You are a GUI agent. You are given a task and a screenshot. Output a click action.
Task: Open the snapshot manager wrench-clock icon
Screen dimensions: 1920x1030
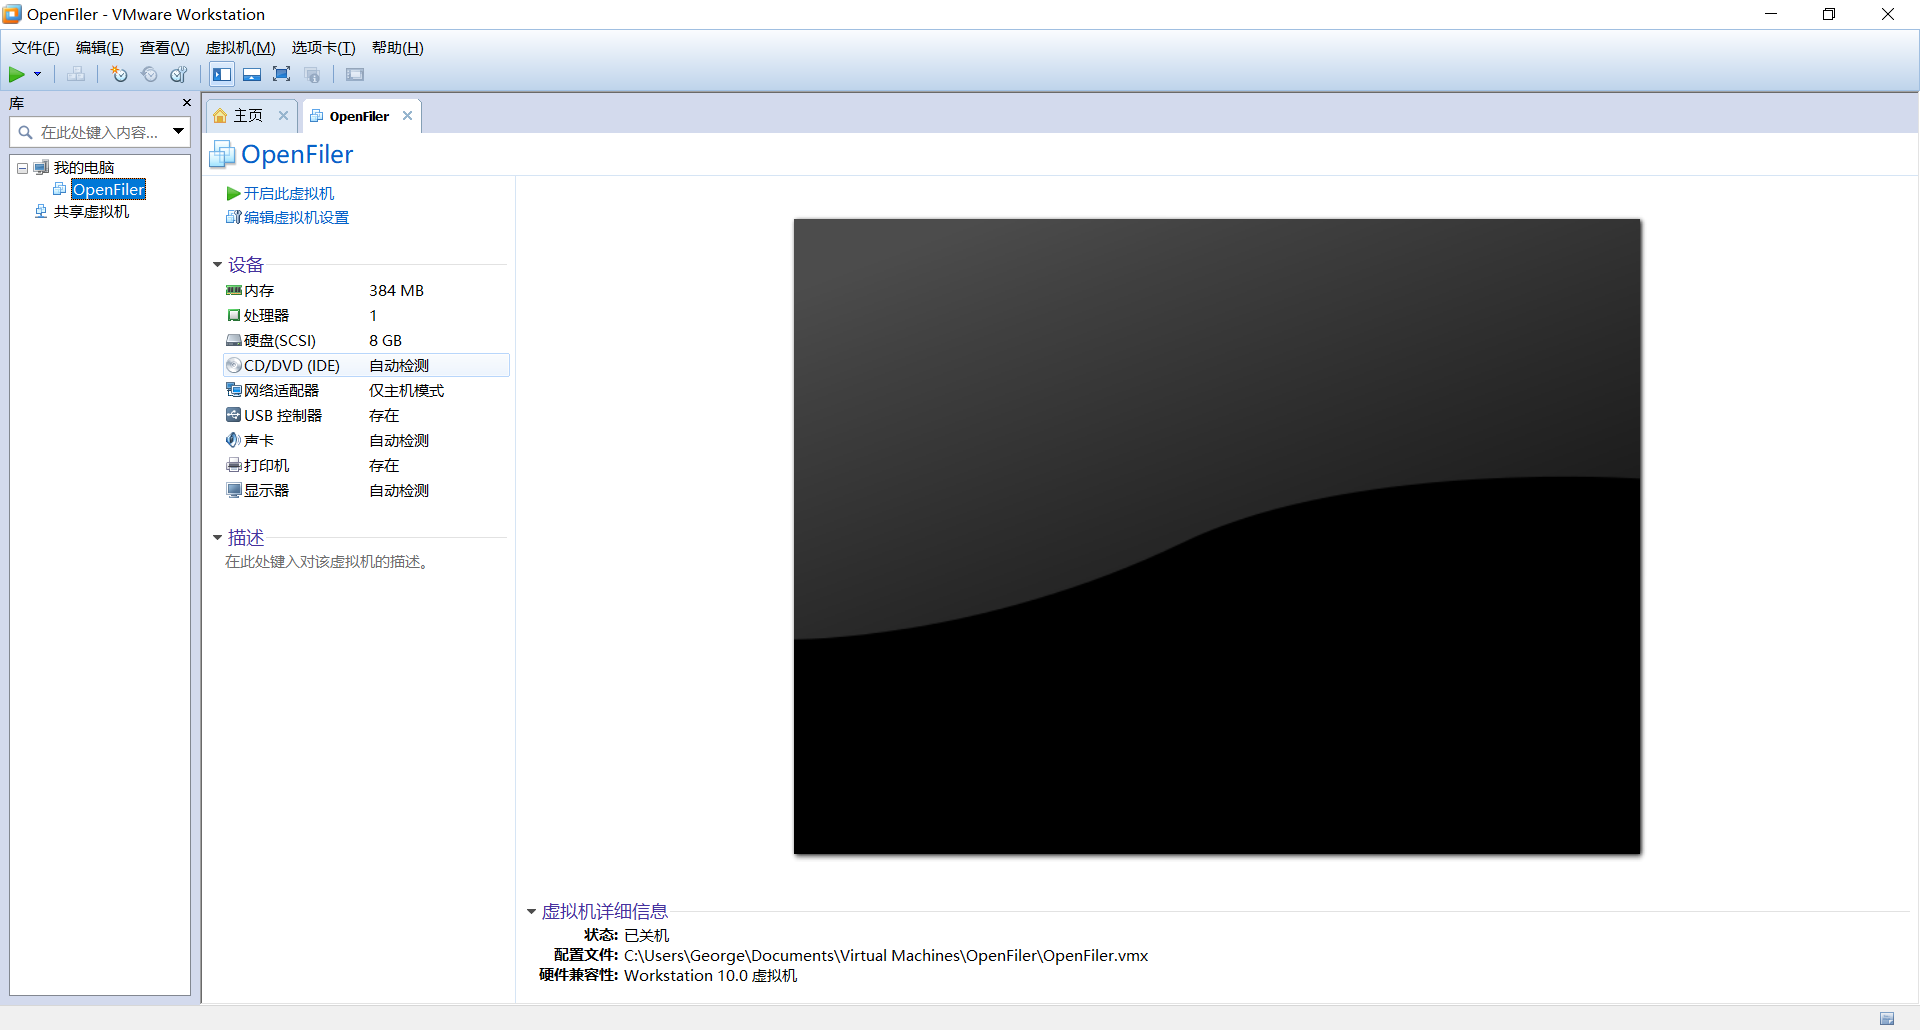(179, 74)
